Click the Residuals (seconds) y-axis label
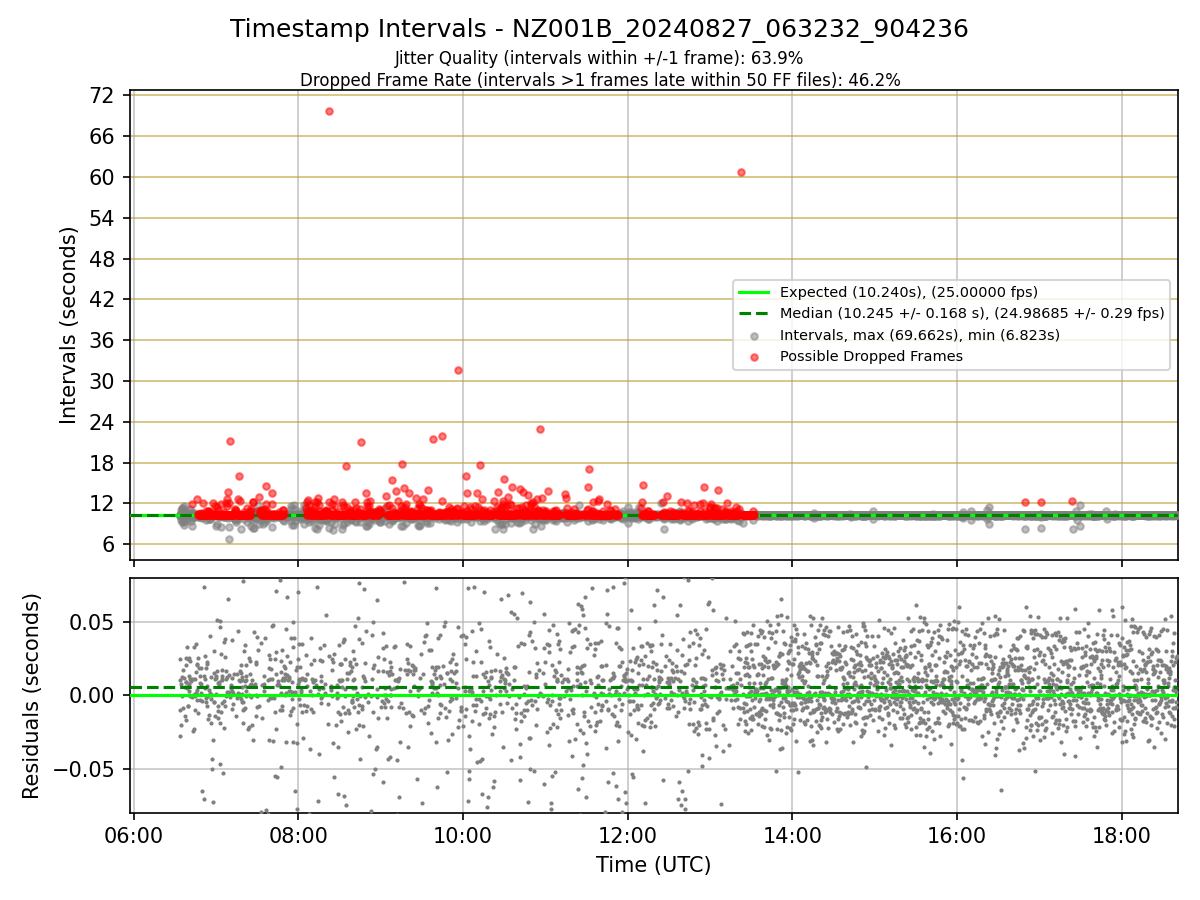This screenshot has height=900, width=1200. click(x=32, y=696)
